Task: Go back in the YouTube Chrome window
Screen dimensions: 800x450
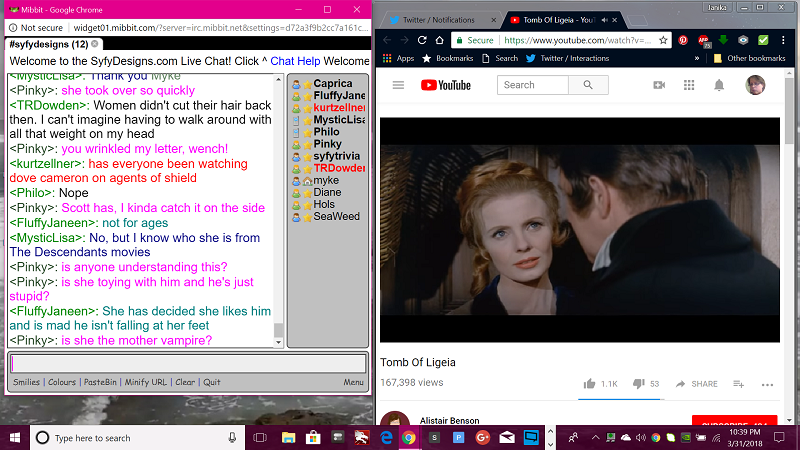Action: [x=387, y=40]
